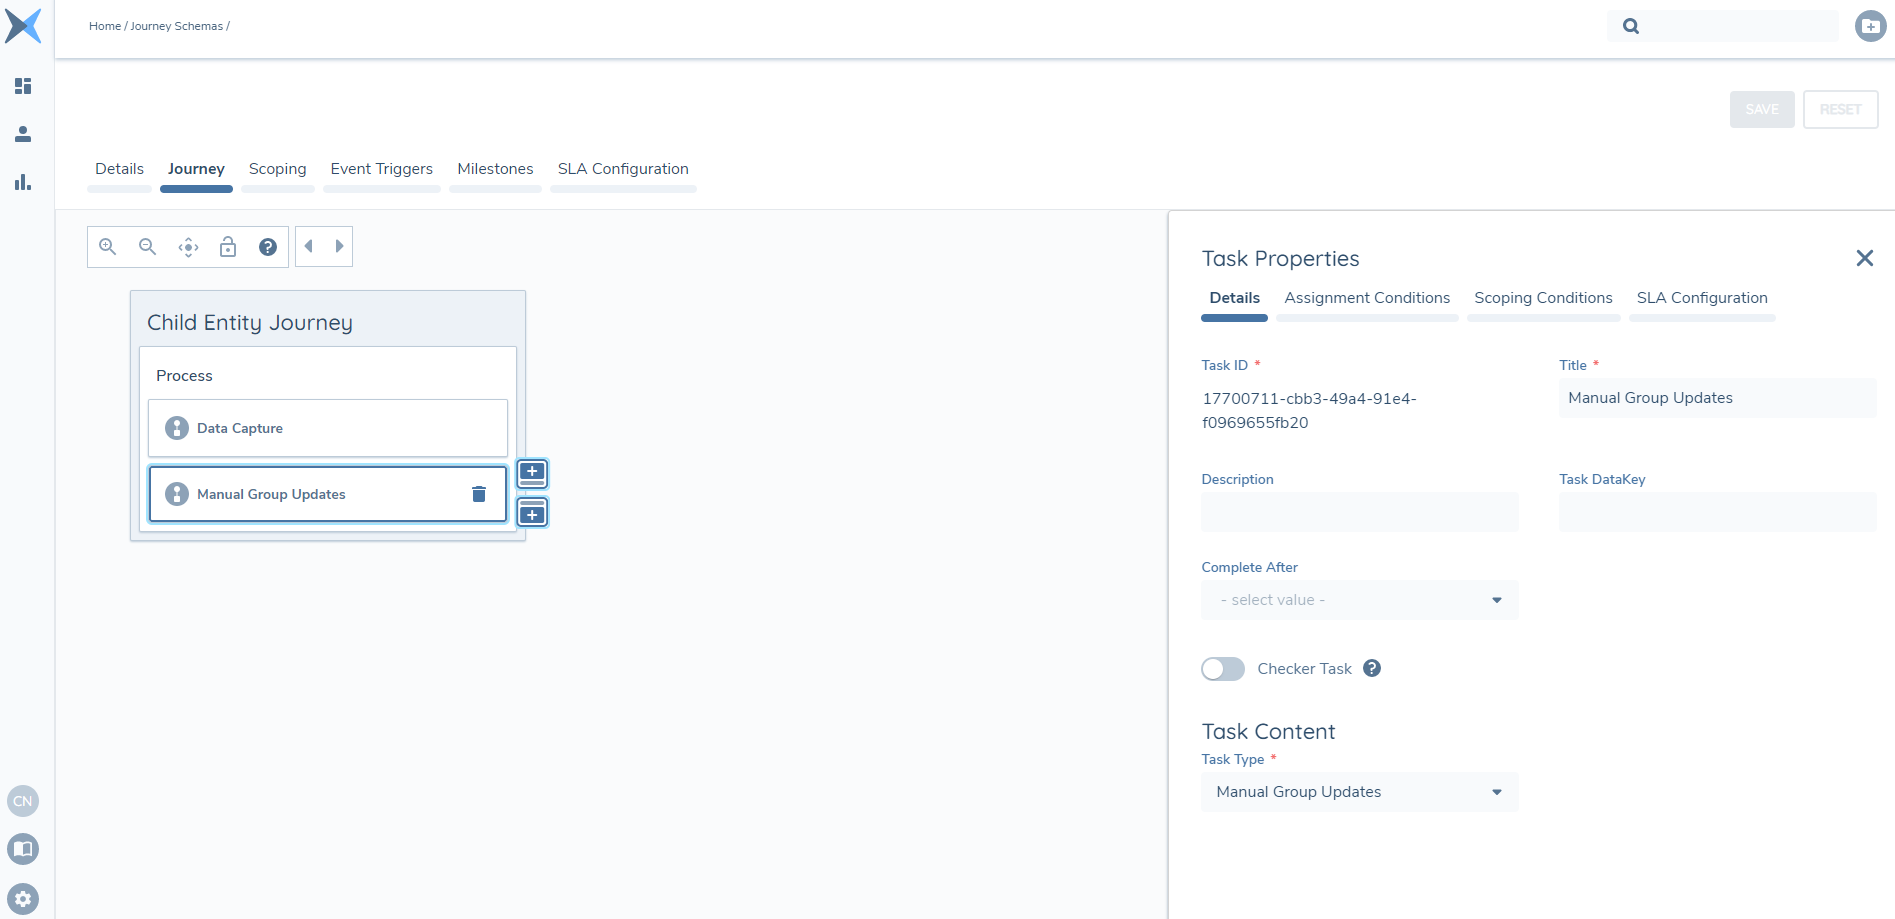This screenshot has height=919, width=1895.
Task: Click inside the Description field
Action: (1358, 511)
